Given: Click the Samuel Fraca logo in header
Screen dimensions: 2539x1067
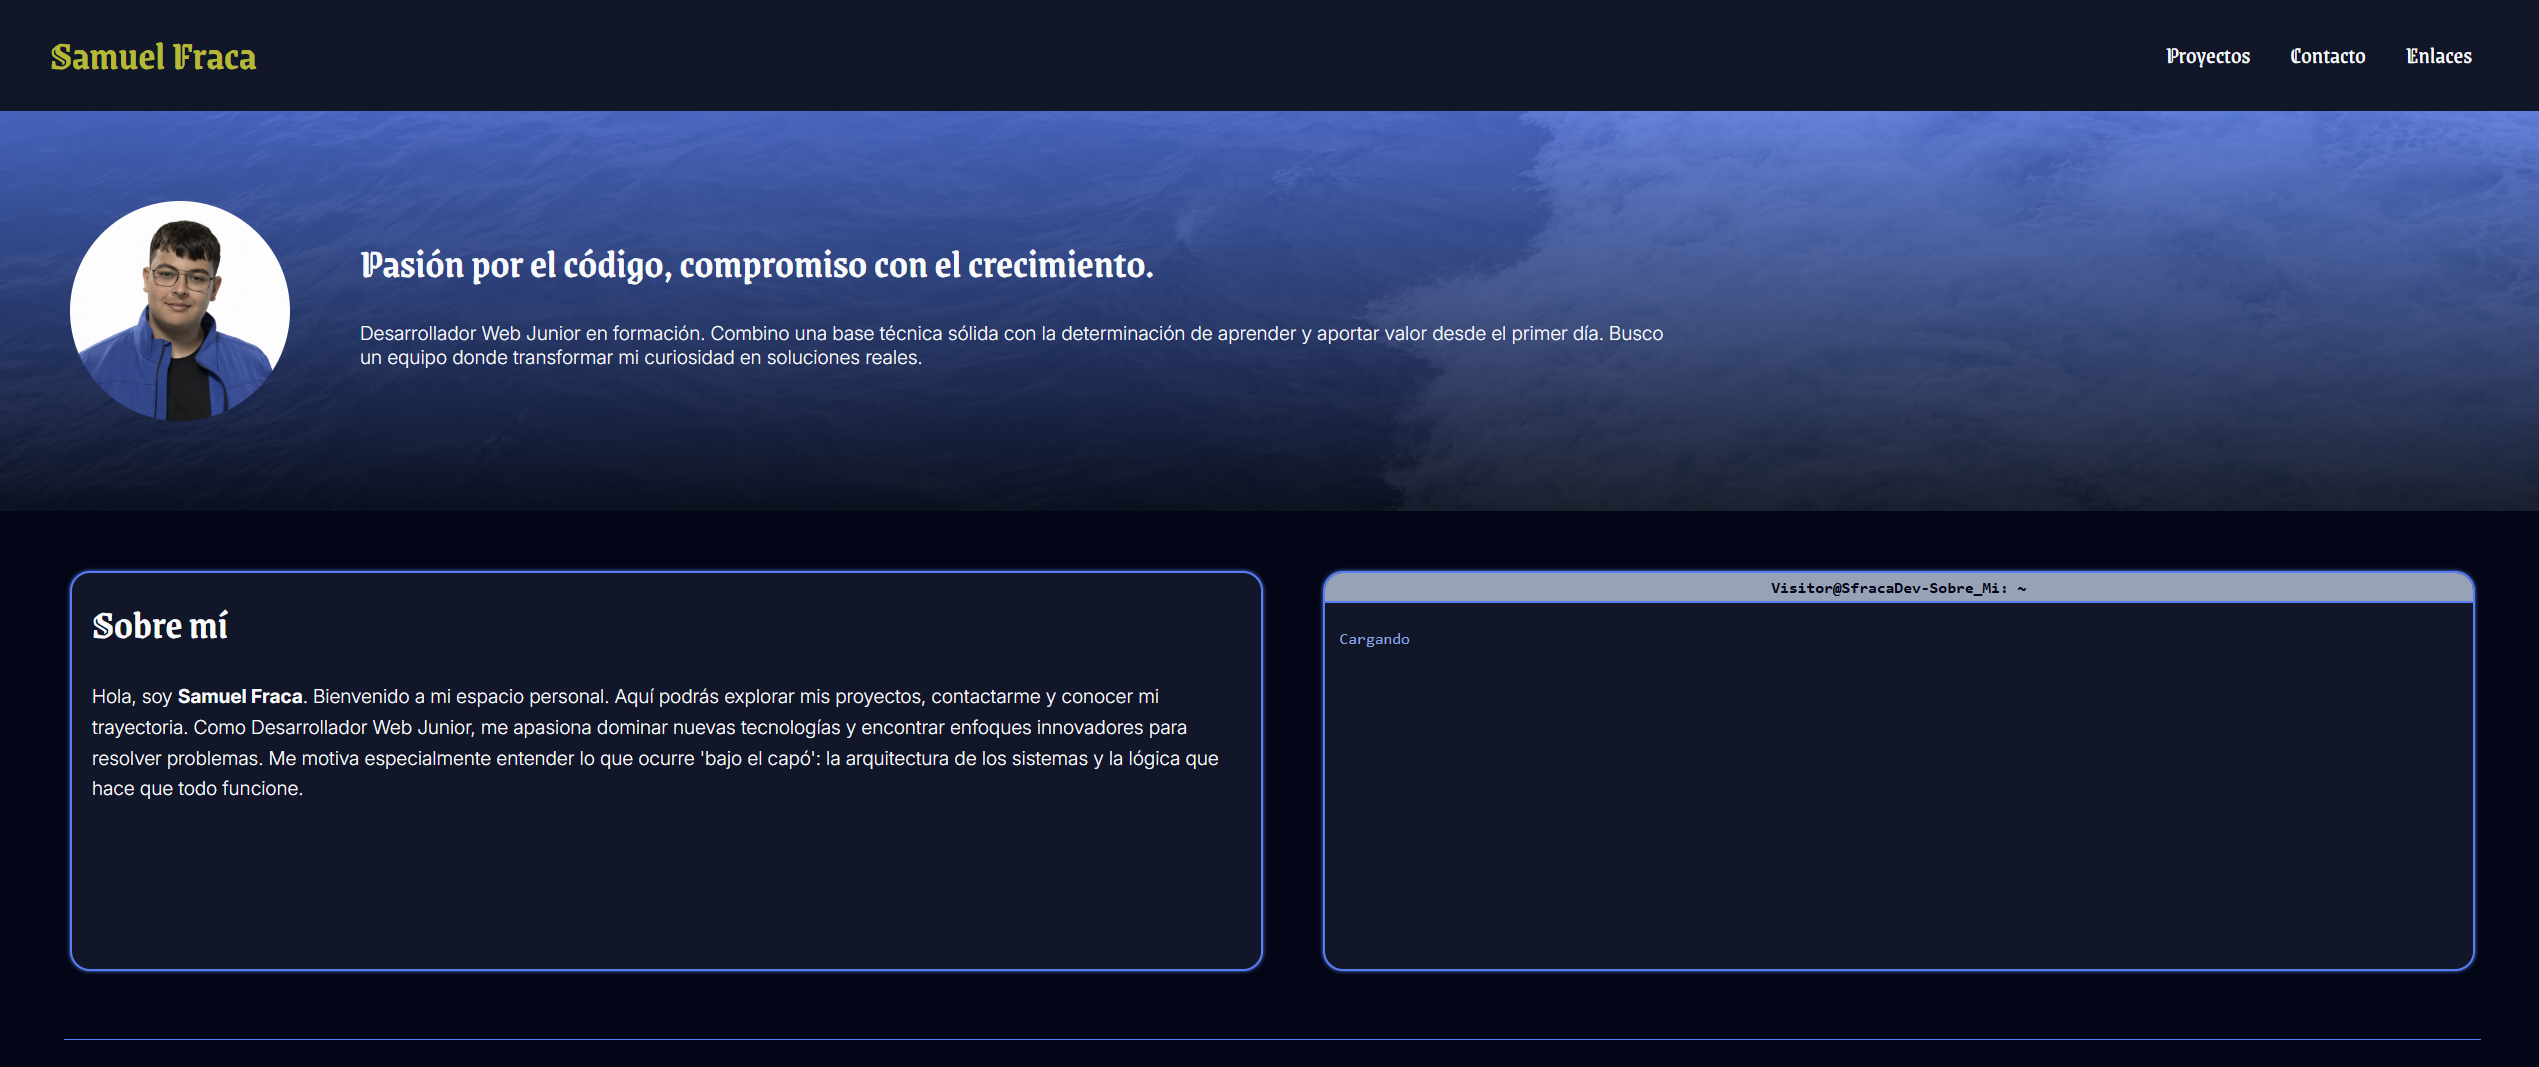Looking at the screenshot, I should point(153,57).
